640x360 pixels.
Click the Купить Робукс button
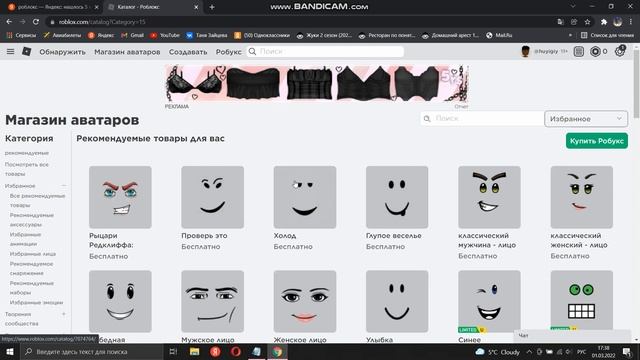(597, 141)
